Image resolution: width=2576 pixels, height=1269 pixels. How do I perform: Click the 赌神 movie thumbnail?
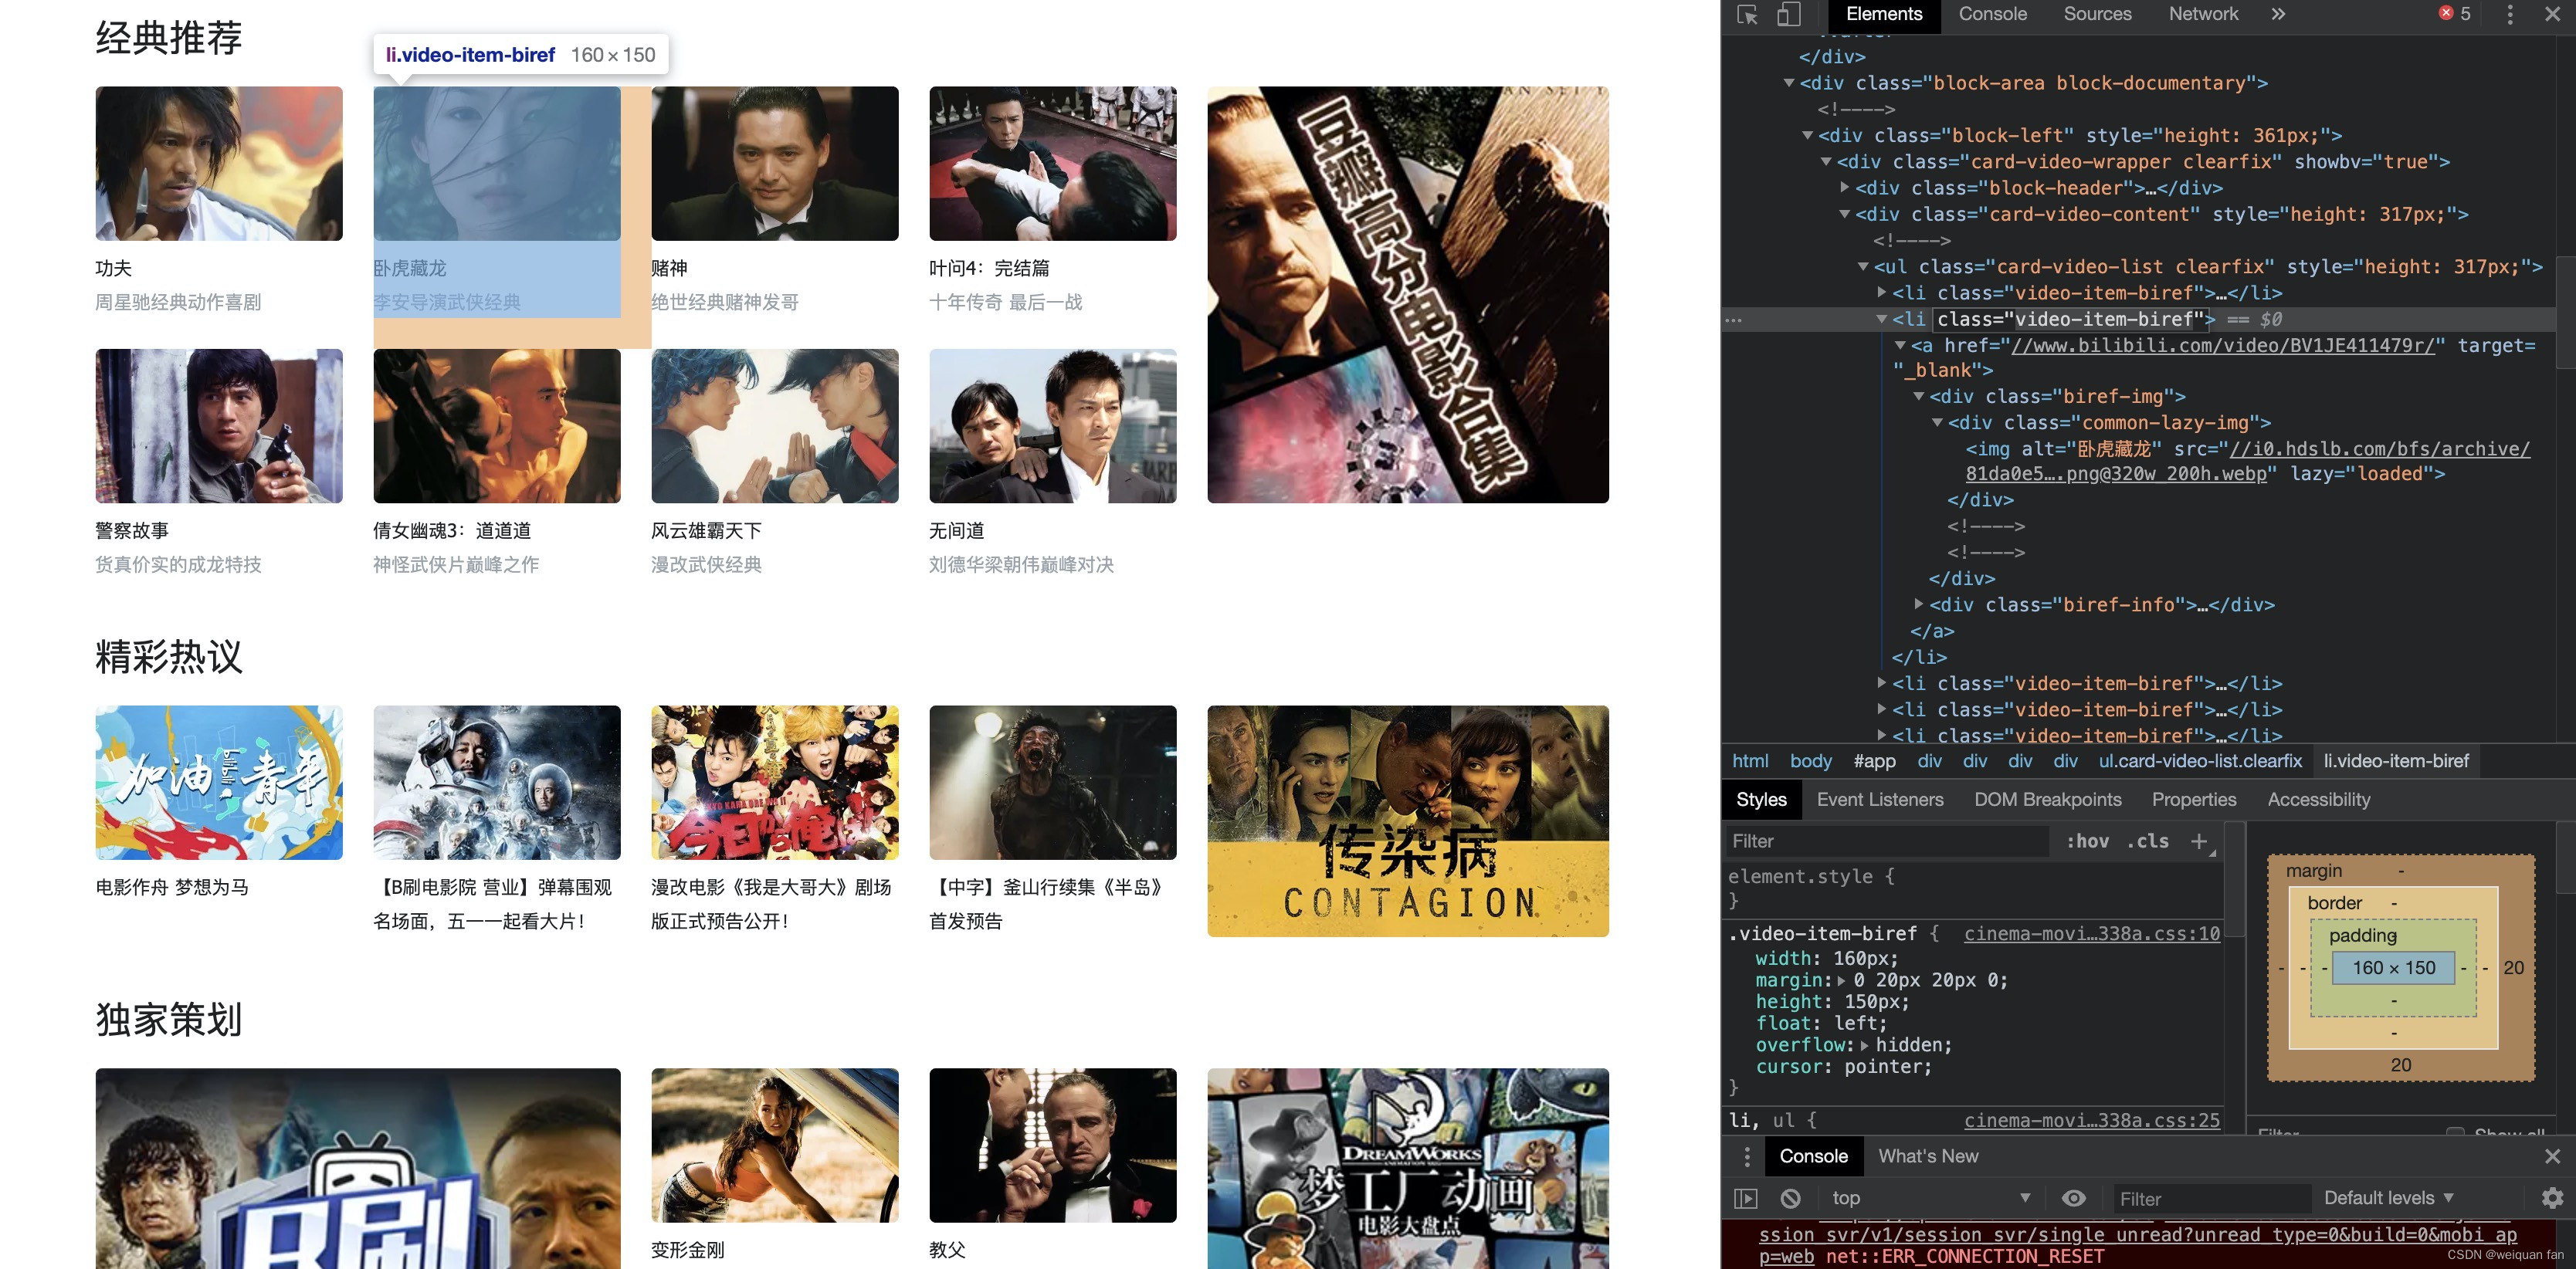tap(774, 163)
